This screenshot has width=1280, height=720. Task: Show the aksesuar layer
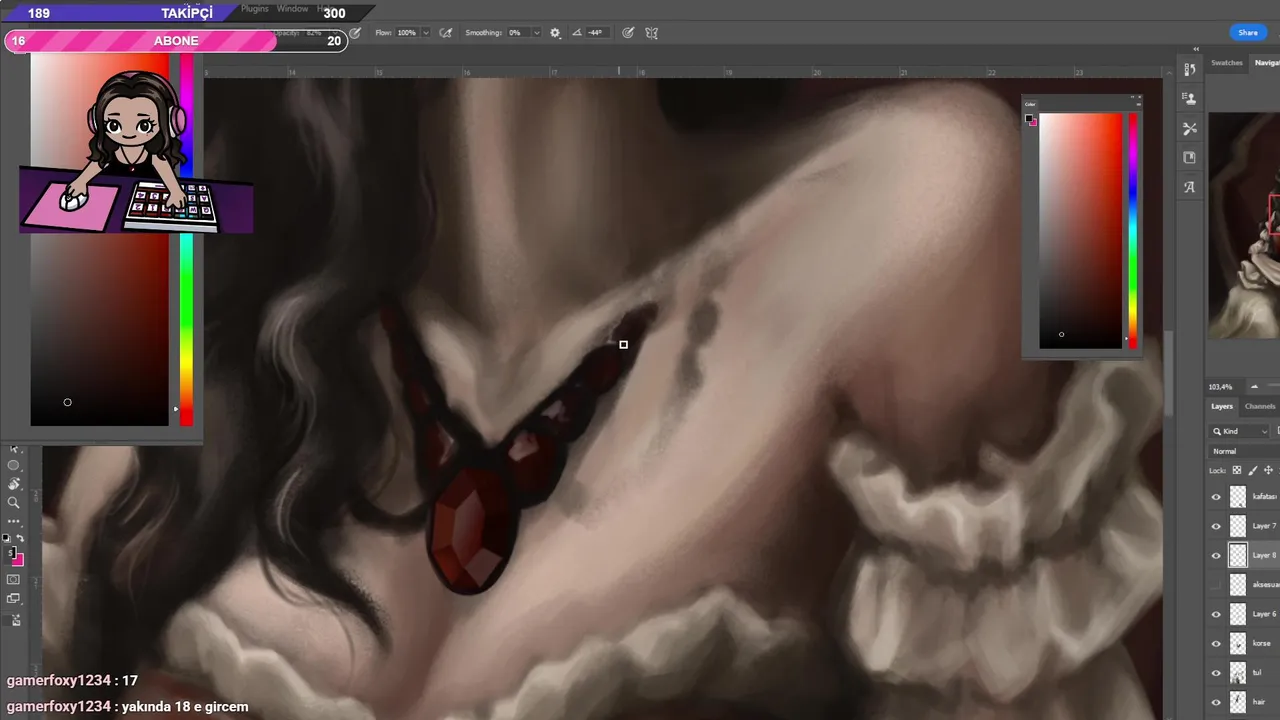click(1216, 585)
